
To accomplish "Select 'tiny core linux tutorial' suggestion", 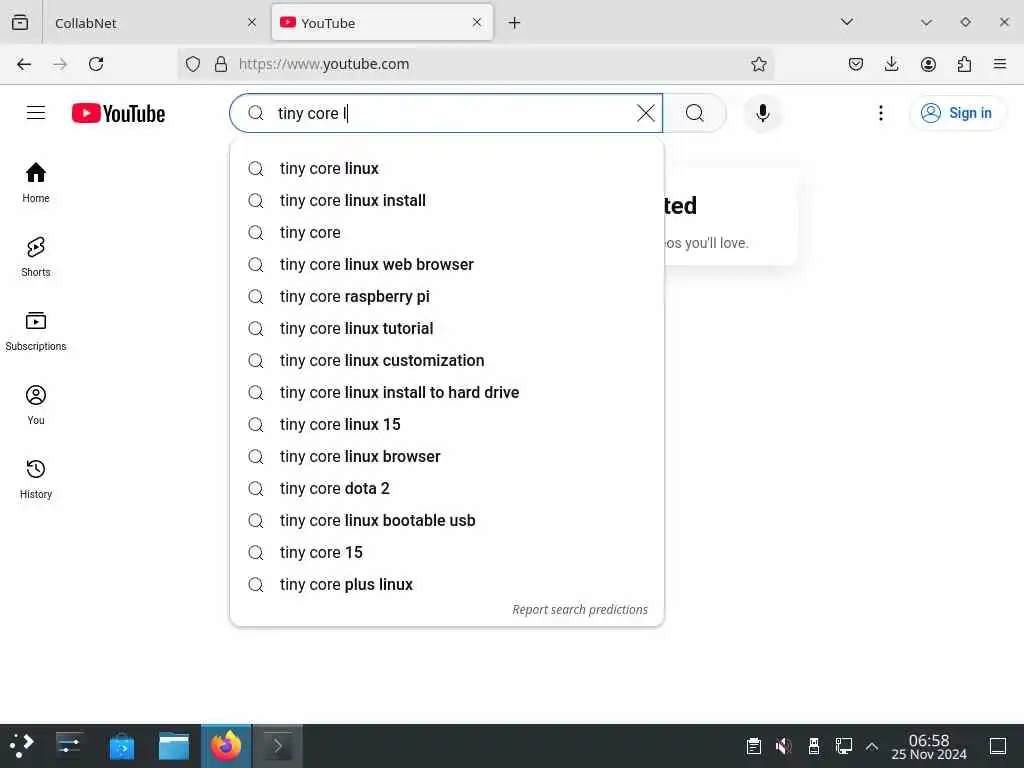I will click(x=447, y=328).
